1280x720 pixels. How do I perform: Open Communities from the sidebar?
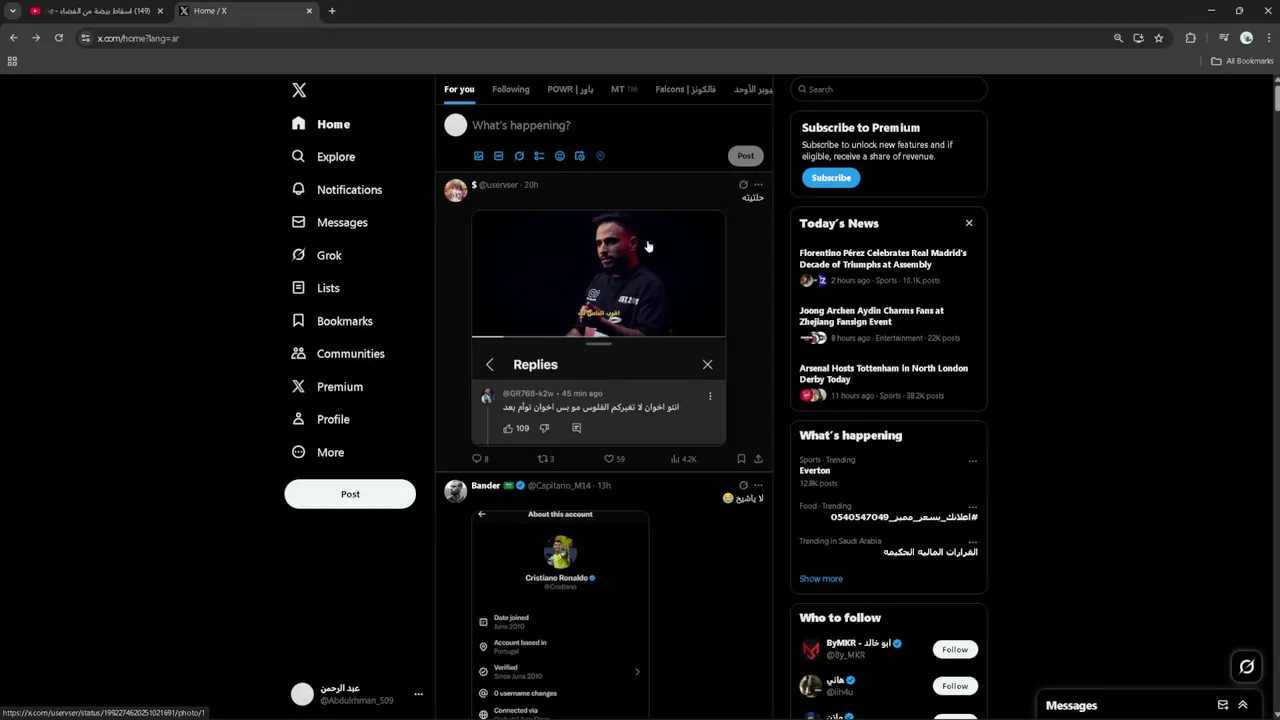[x=338, y=354]
